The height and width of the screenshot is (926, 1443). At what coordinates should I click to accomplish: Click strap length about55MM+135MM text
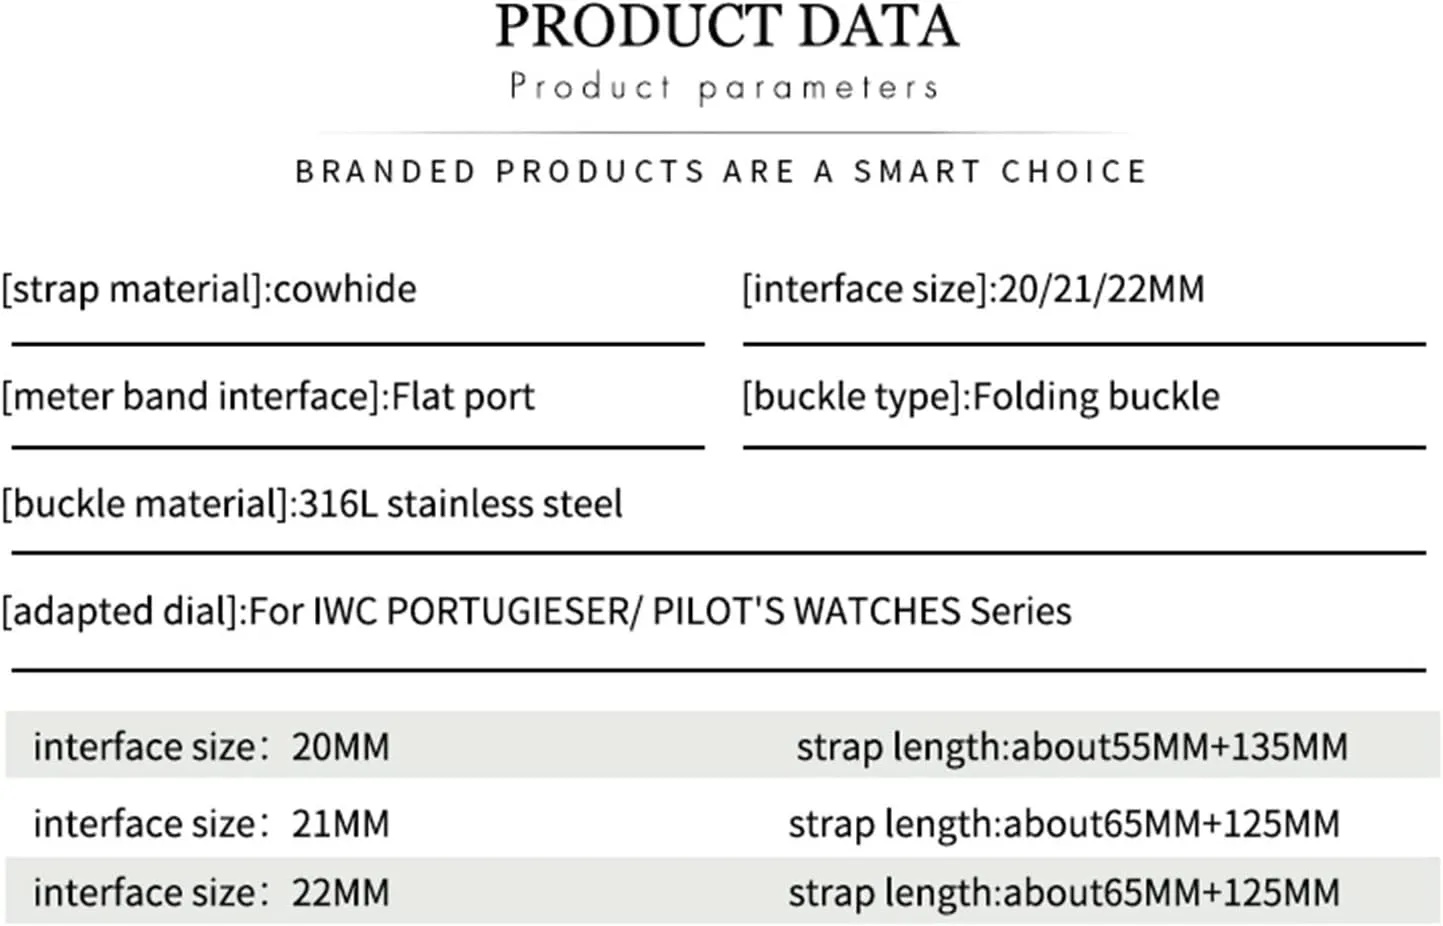pyautogui.click(x=1072, y=747)
